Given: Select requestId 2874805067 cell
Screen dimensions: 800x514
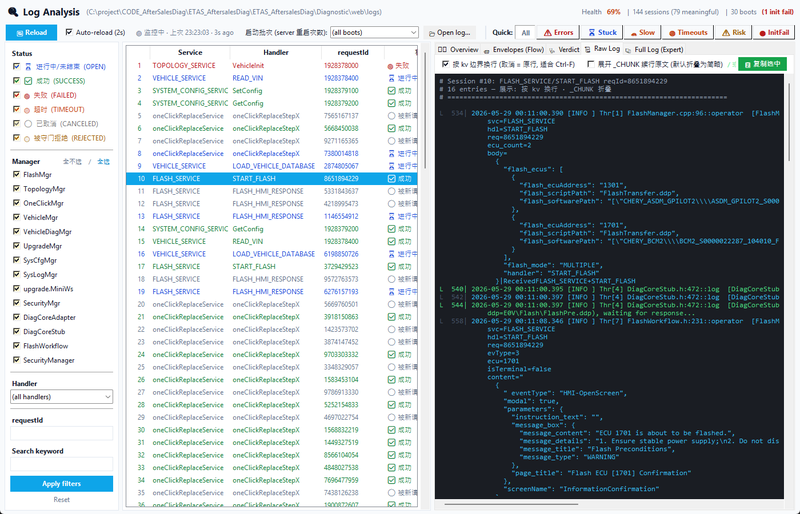Looking at the screenshot, I should [341, 166].
